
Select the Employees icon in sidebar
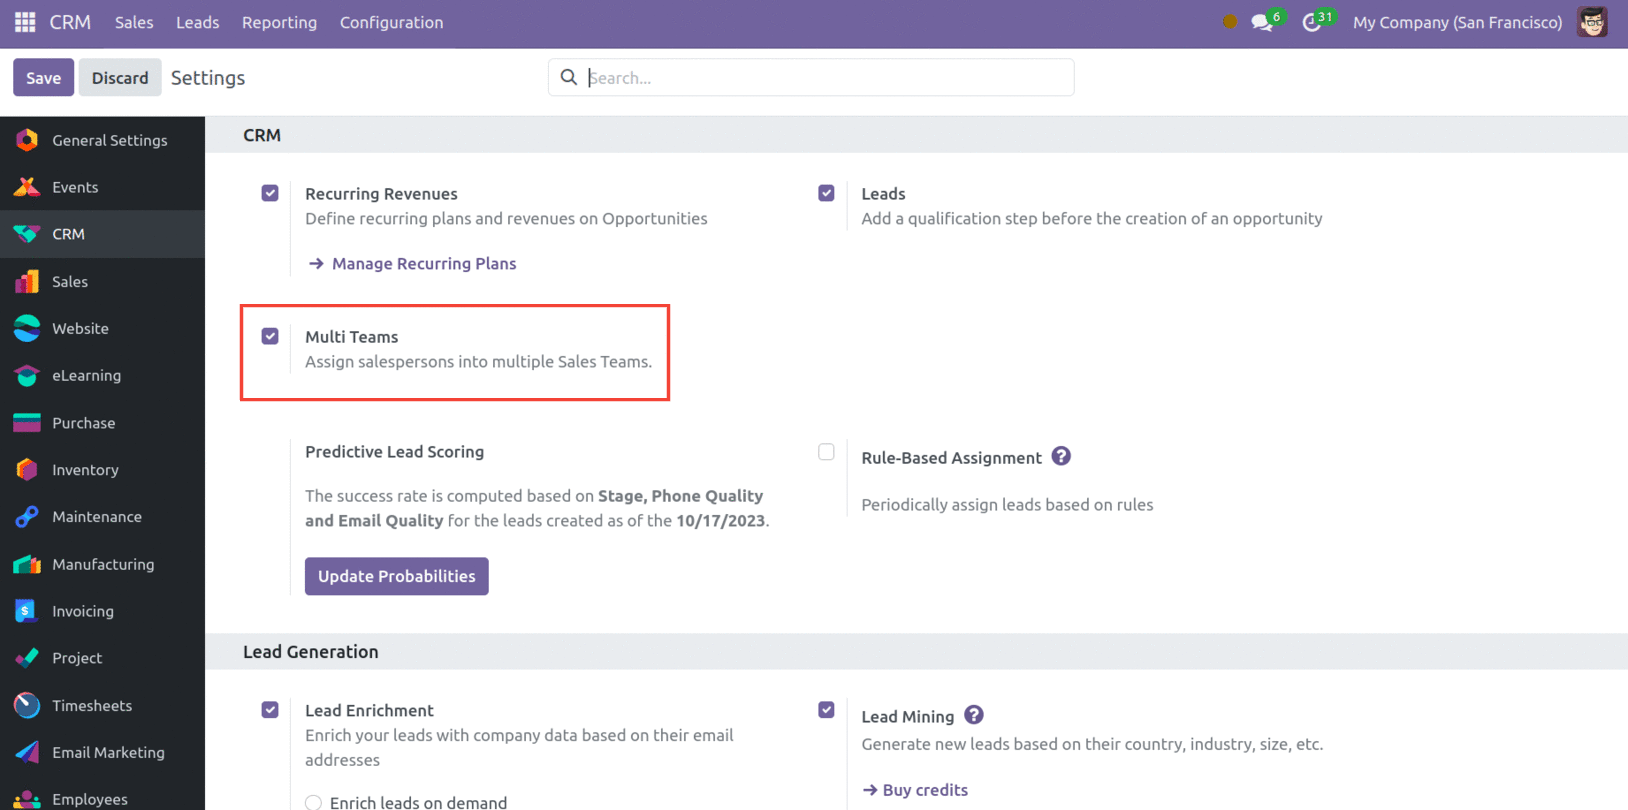tap(27, 799)
